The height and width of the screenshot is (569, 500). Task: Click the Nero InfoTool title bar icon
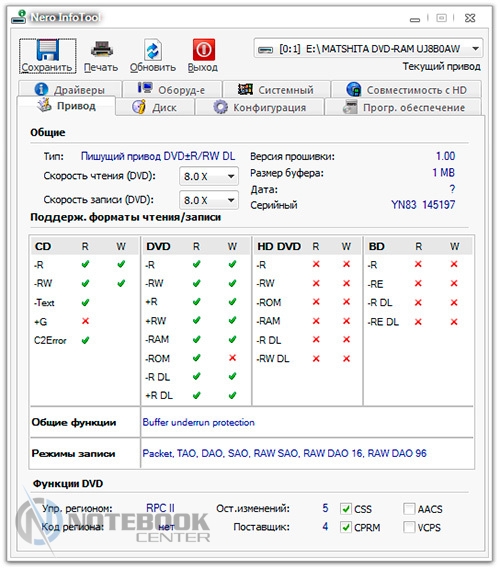[x=19, y=17]
